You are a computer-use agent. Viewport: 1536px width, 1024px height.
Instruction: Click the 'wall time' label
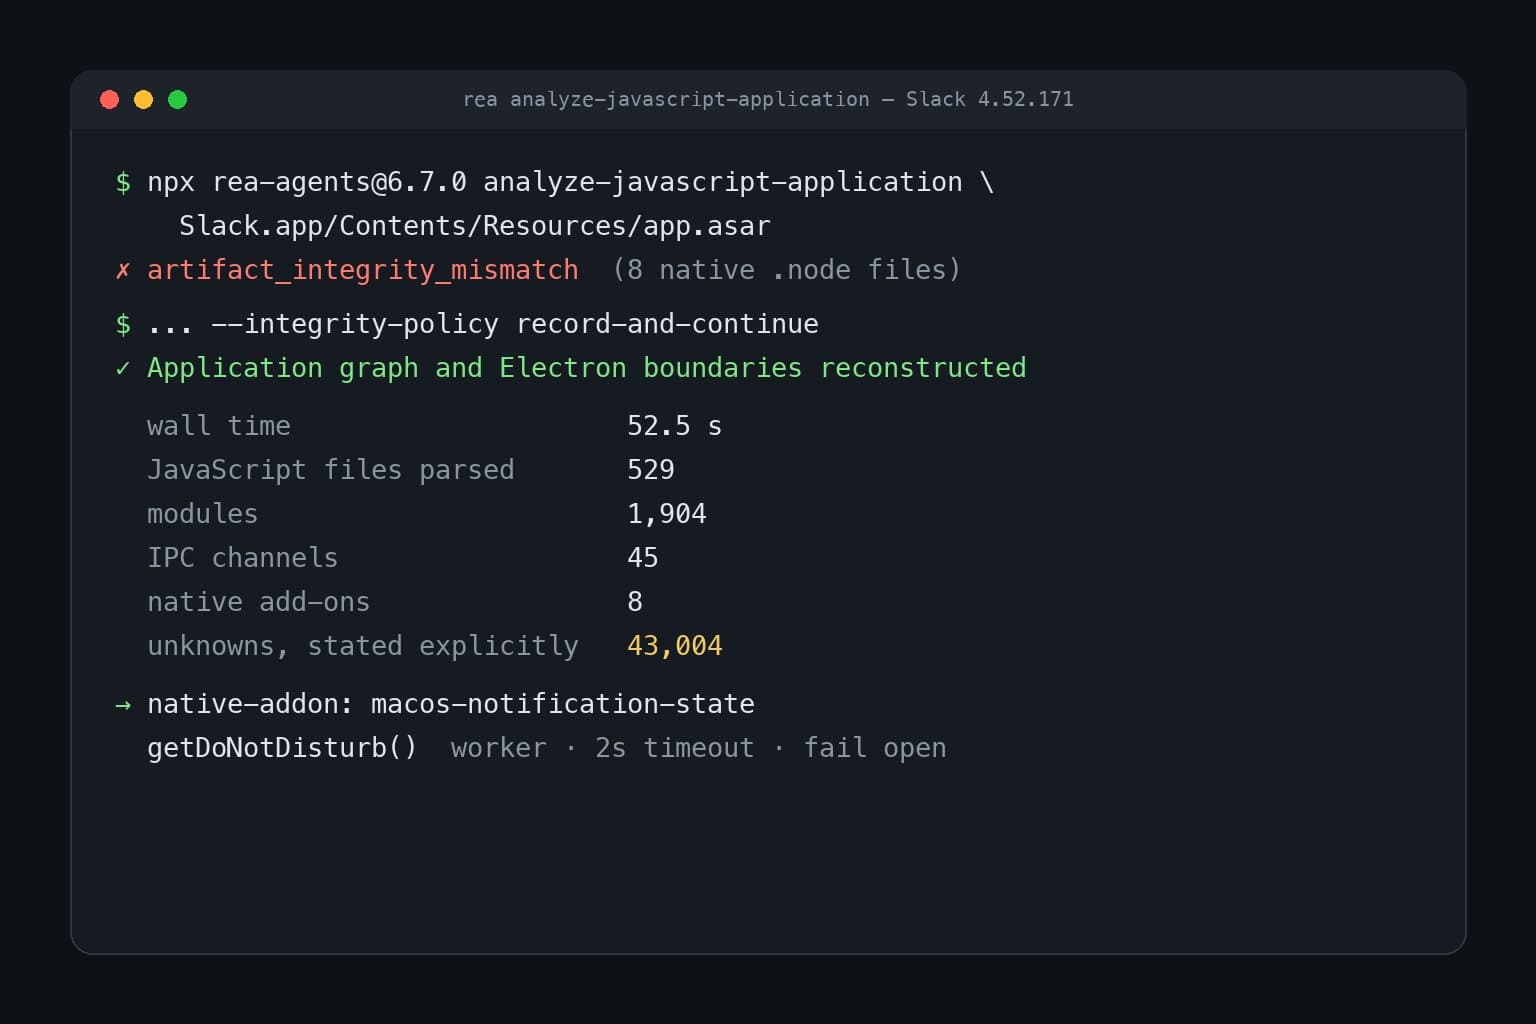(219, 426)
